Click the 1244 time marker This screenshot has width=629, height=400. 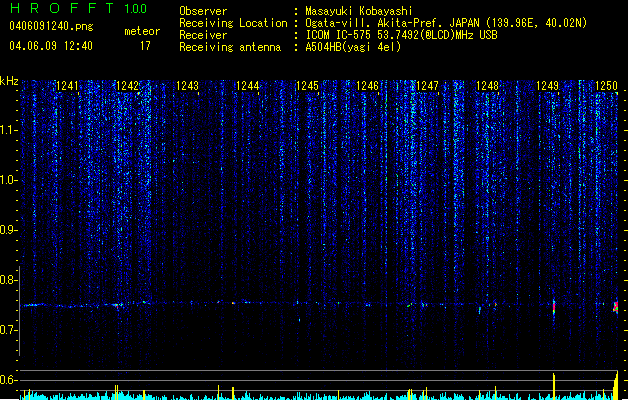[248, 86]
